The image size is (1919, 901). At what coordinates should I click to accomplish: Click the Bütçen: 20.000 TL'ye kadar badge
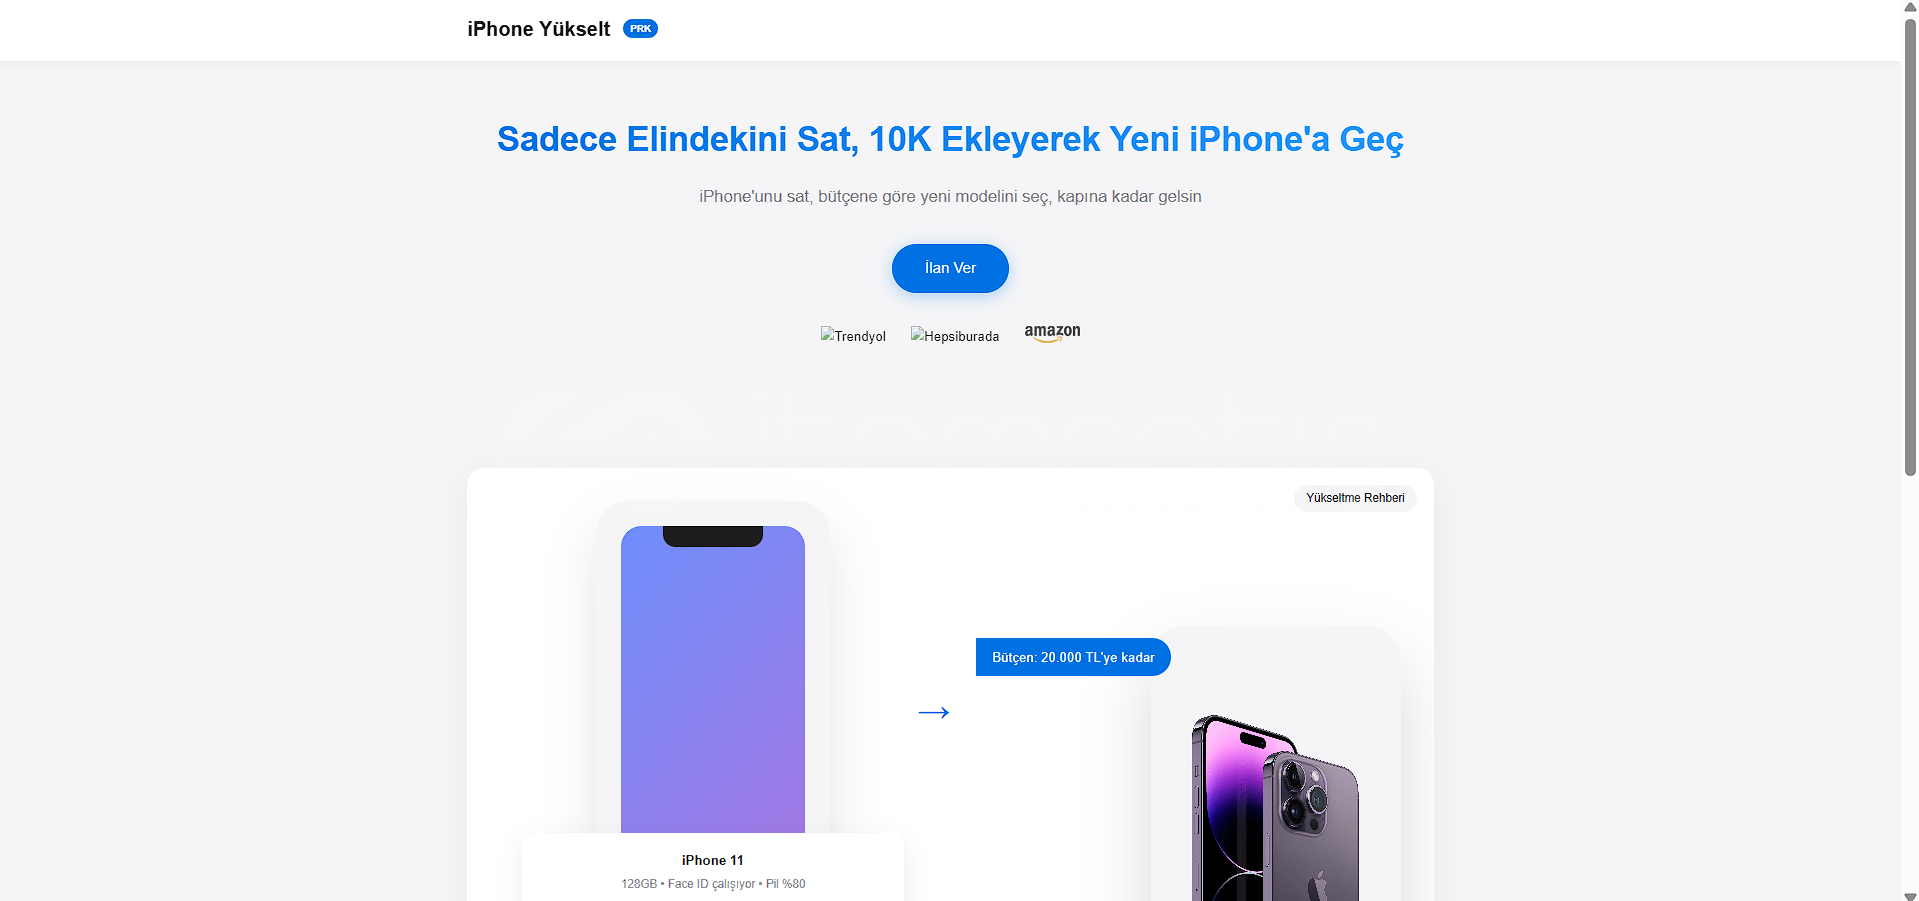tap(1073, 657)
